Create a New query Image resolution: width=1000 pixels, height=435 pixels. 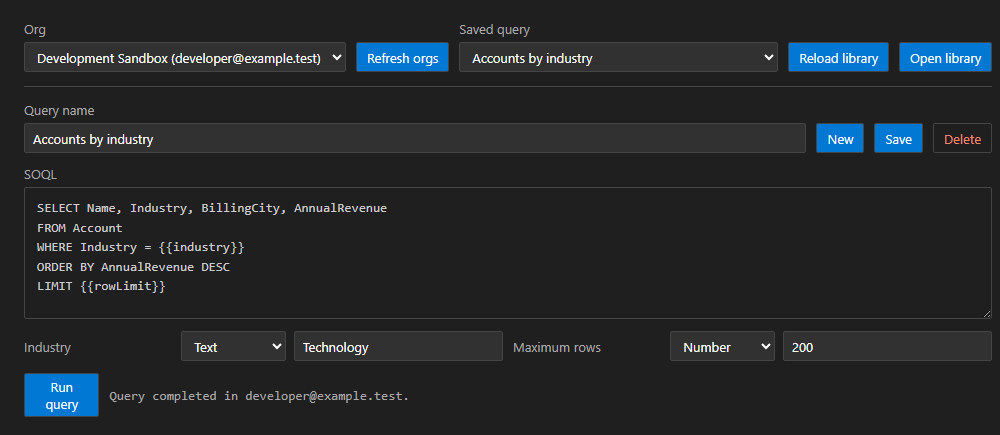[x=840, y=138]
